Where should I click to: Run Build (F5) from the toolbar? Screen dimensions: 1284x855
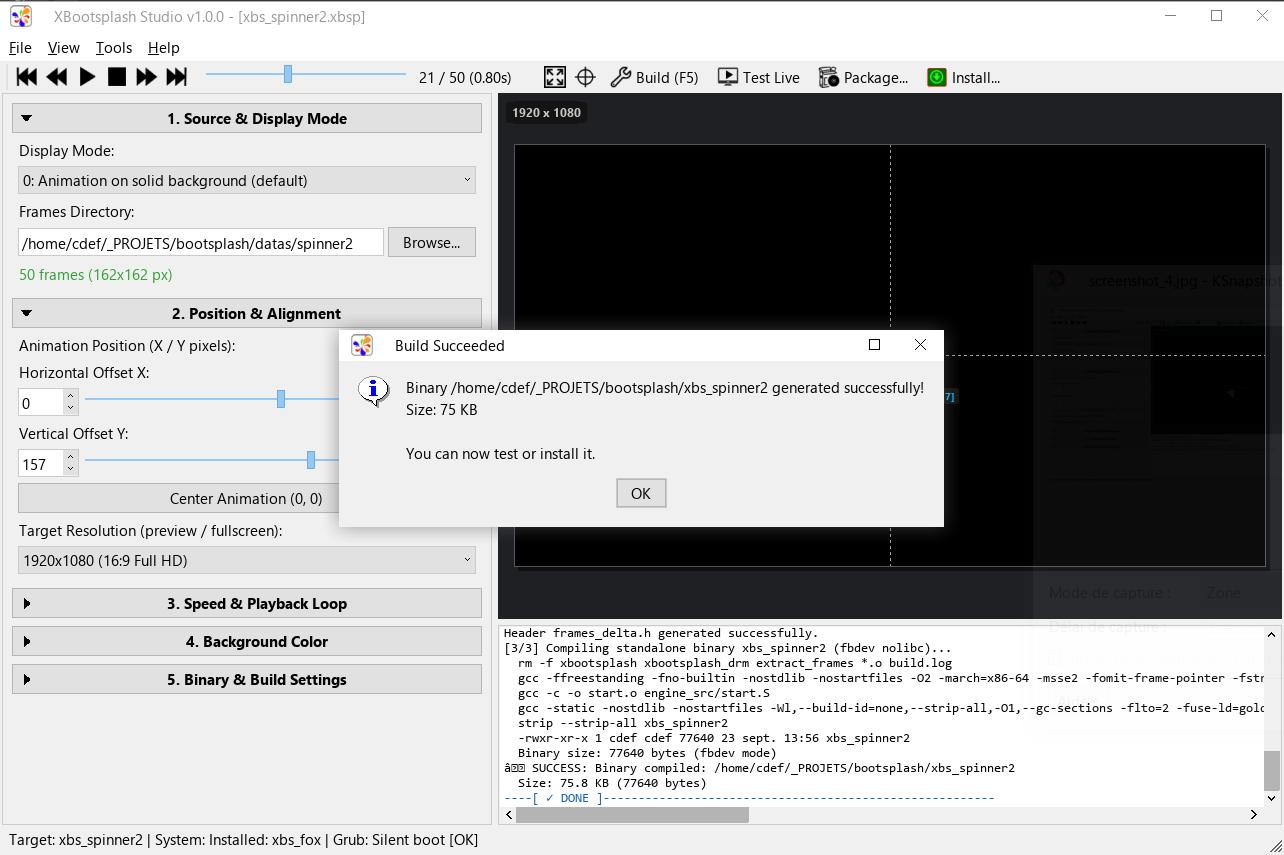pos(654,77)
